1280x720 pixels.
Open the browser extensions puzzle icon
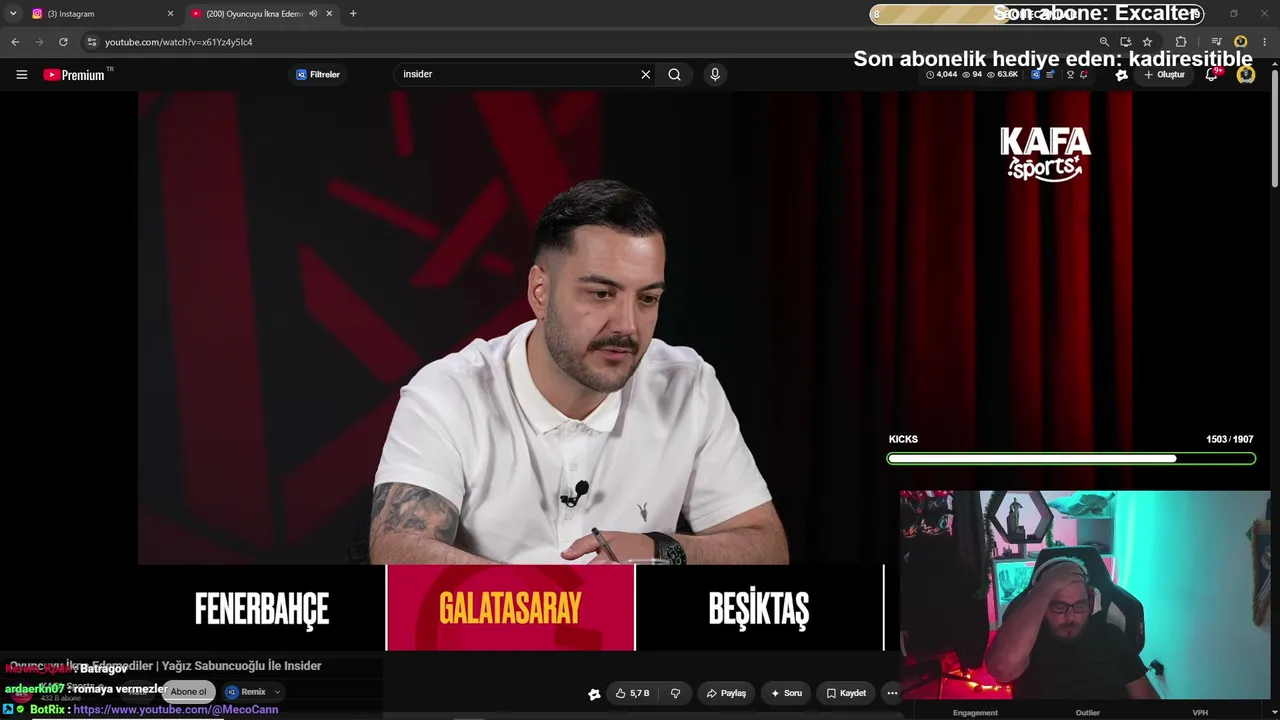point(1181,42)
